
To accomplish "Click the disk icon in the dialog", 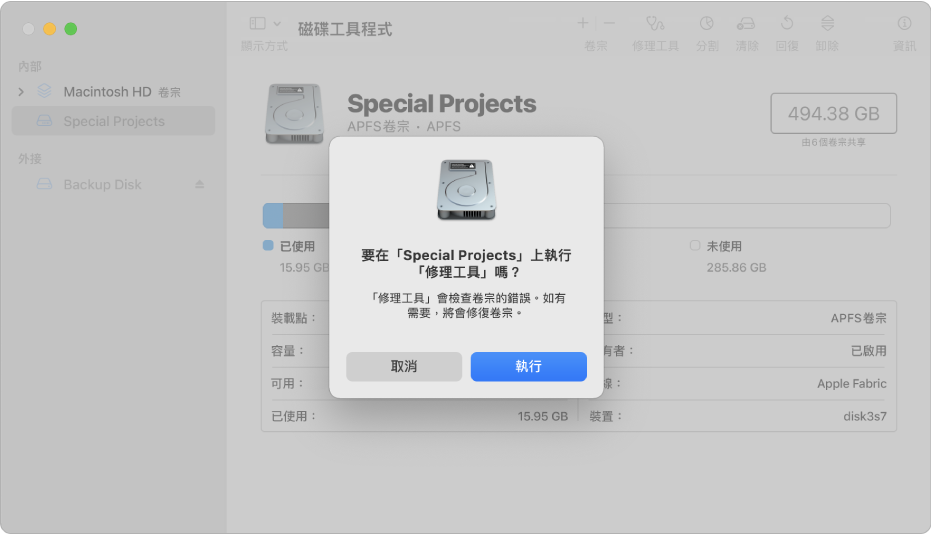I will tap(466, 189).
